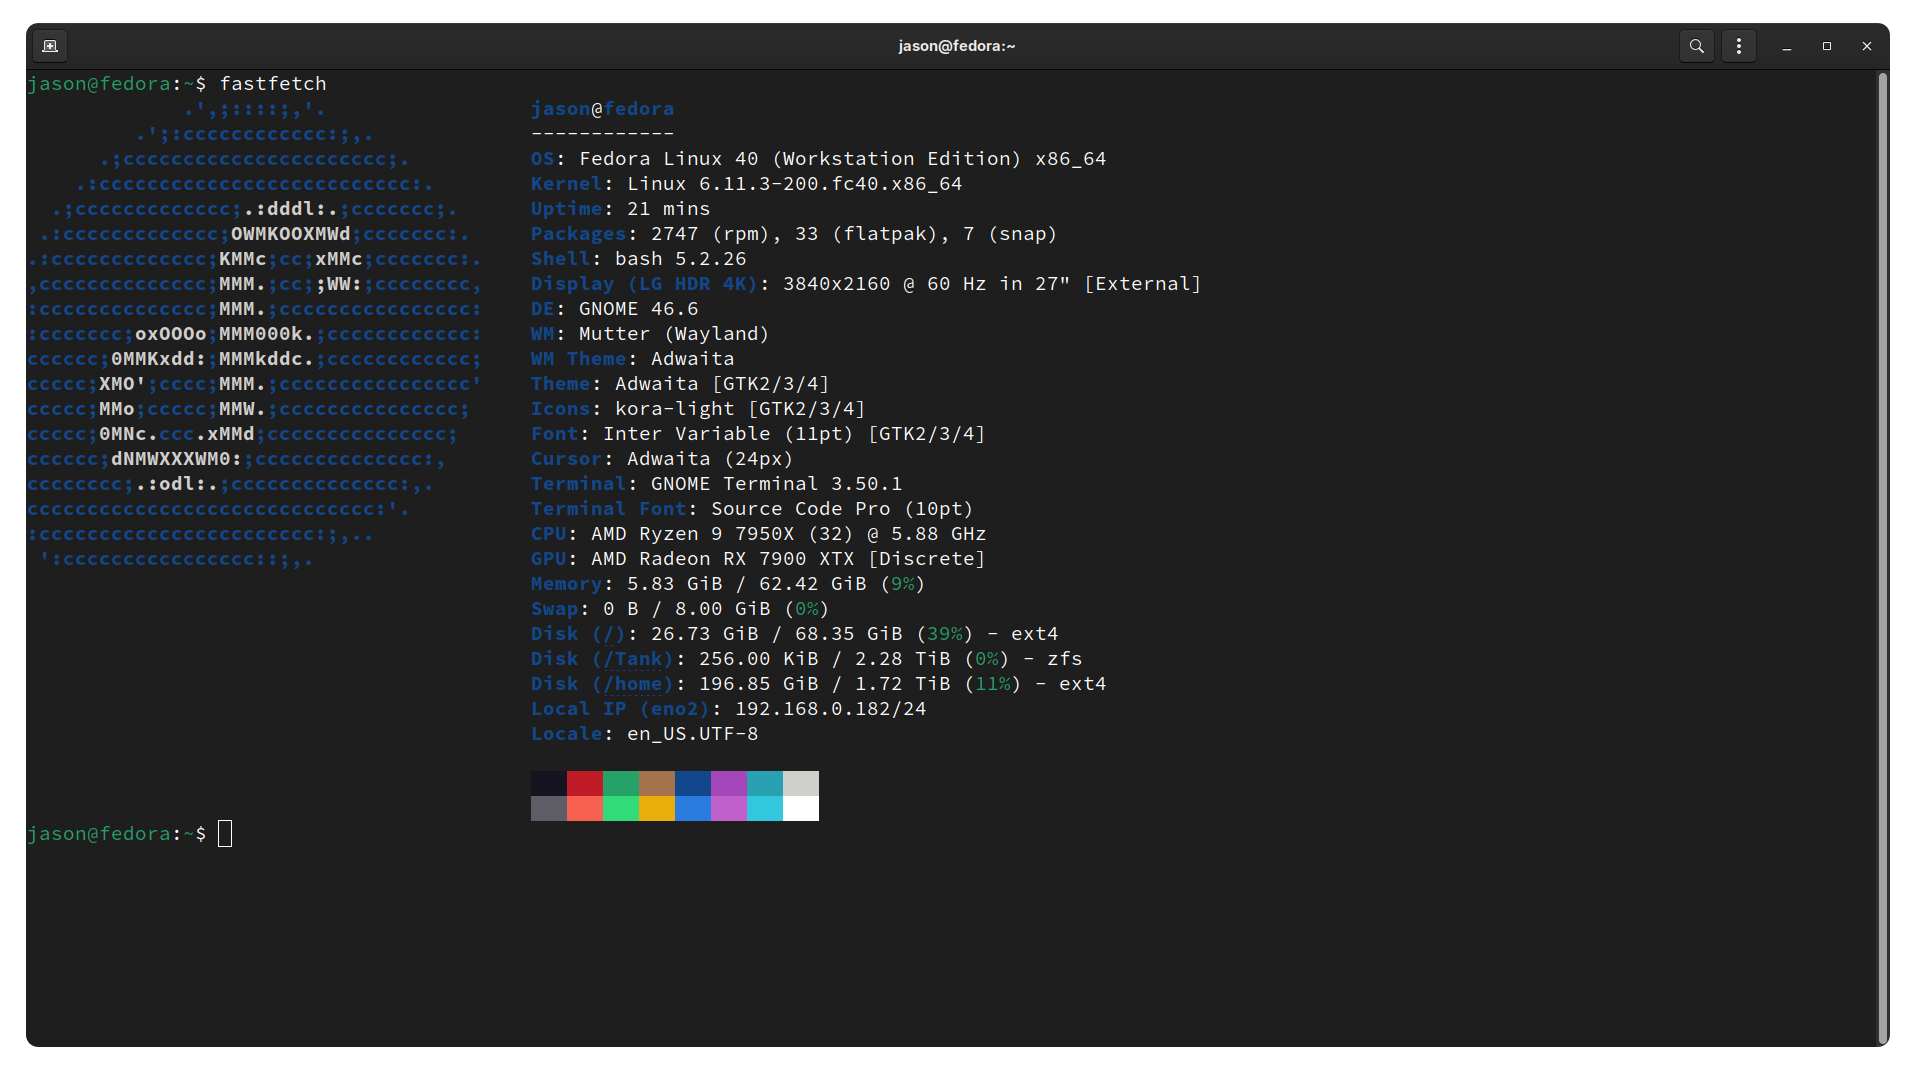Click the search magnifier icon
The height and width of the screenshot is (1076, 1916).
[x=1696, y=46]
